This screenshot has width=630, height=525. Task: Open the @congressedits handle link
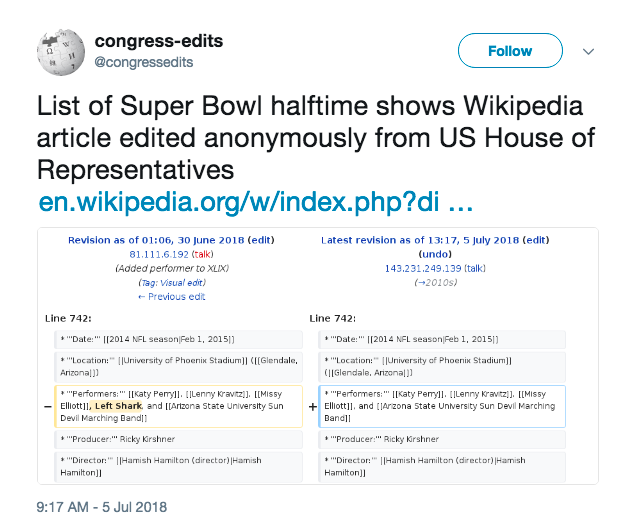[143, 62]
